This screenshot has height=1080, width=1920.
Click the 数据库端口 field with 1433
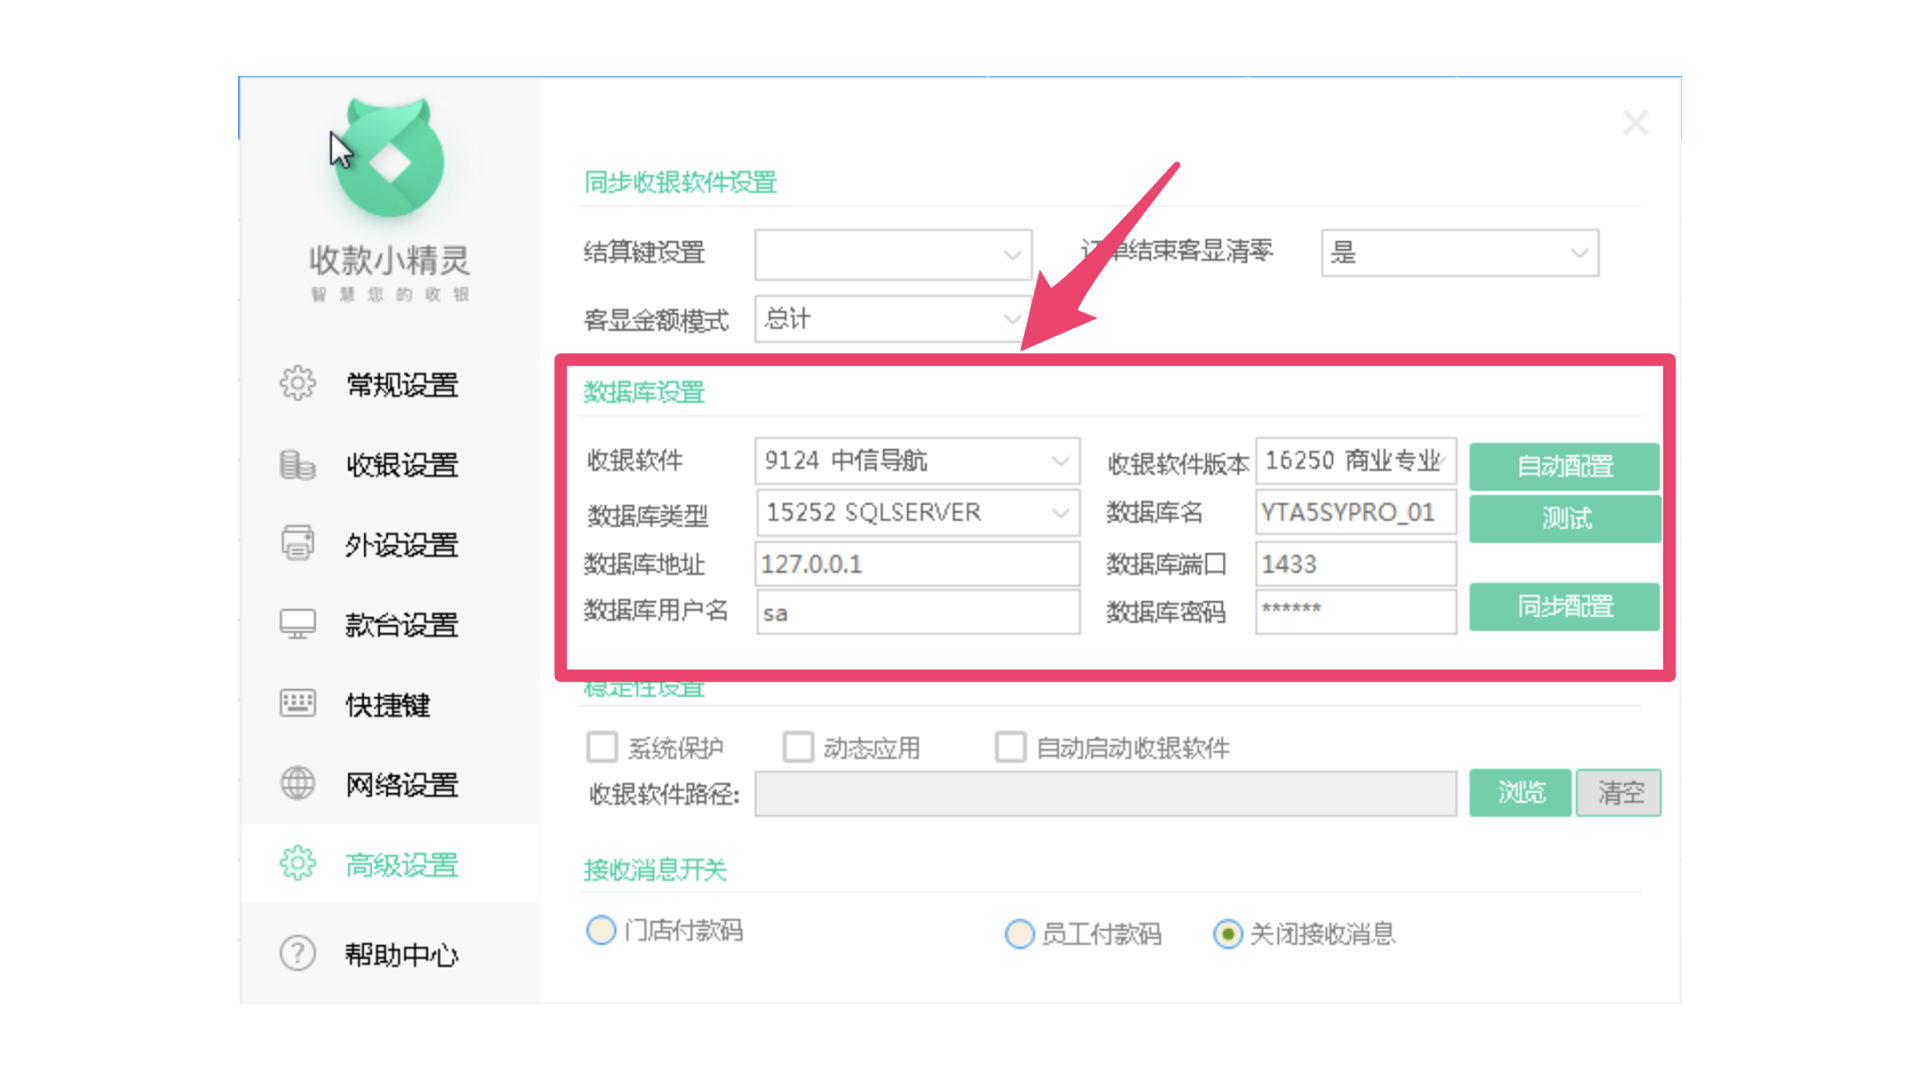1356,564
